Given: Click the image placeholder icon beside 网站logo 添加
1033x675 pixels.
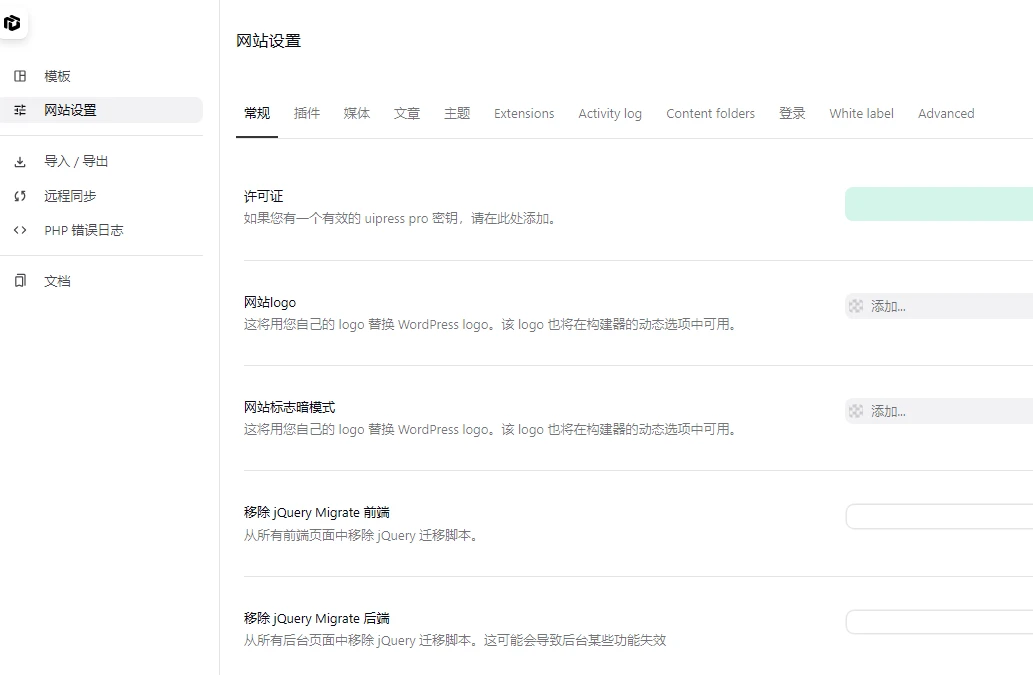Looking at the screenshot, I should pyautogui.click(x=856, y=305).
